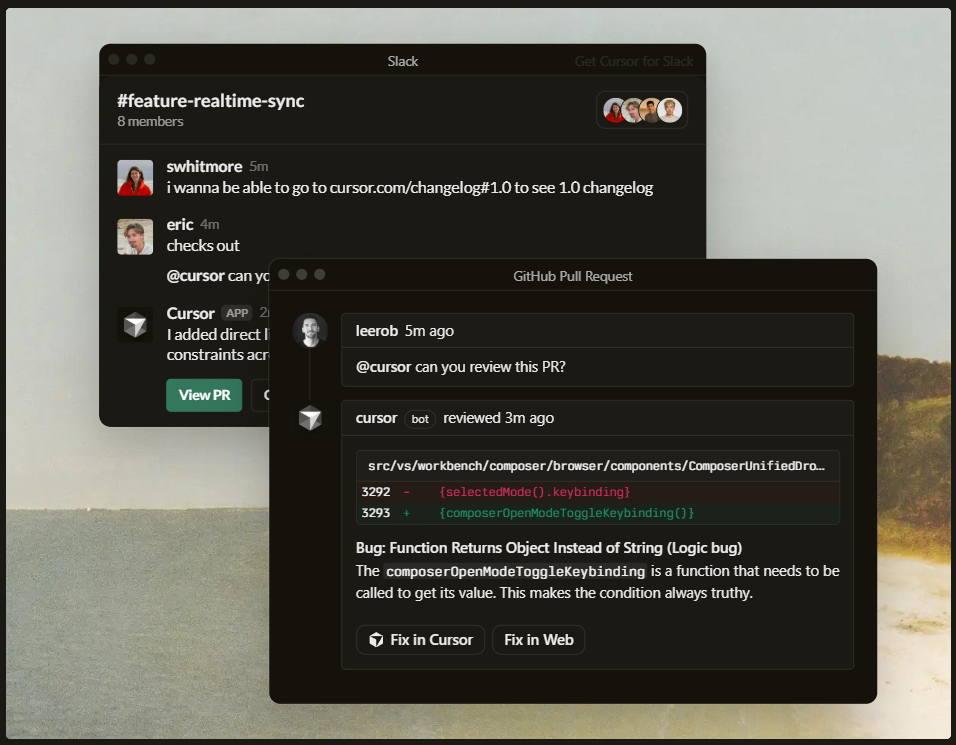Viewport: 956px width, 745px height.
Task: Click the @cursor mention in leerob's comment
Action: pos(383,367)
